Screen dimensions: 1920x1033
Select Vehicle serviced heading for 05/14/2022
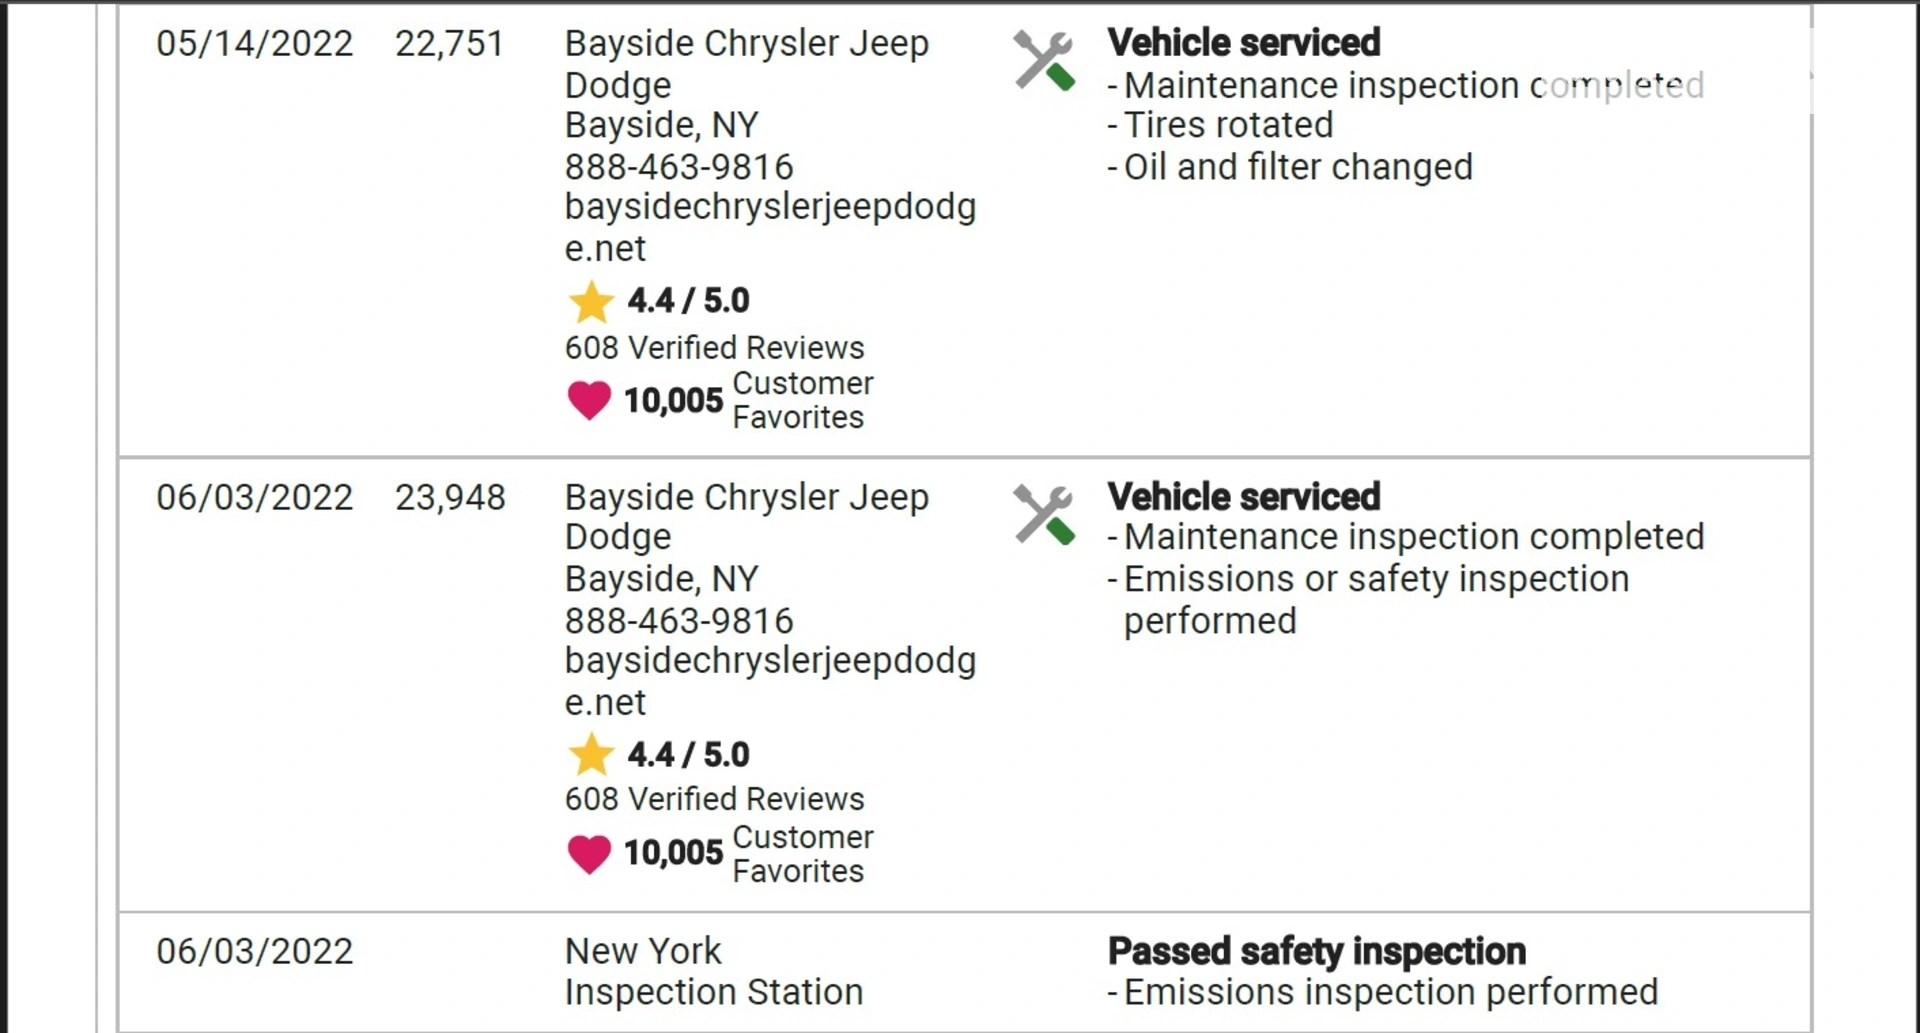click(x=1244, y=43)
